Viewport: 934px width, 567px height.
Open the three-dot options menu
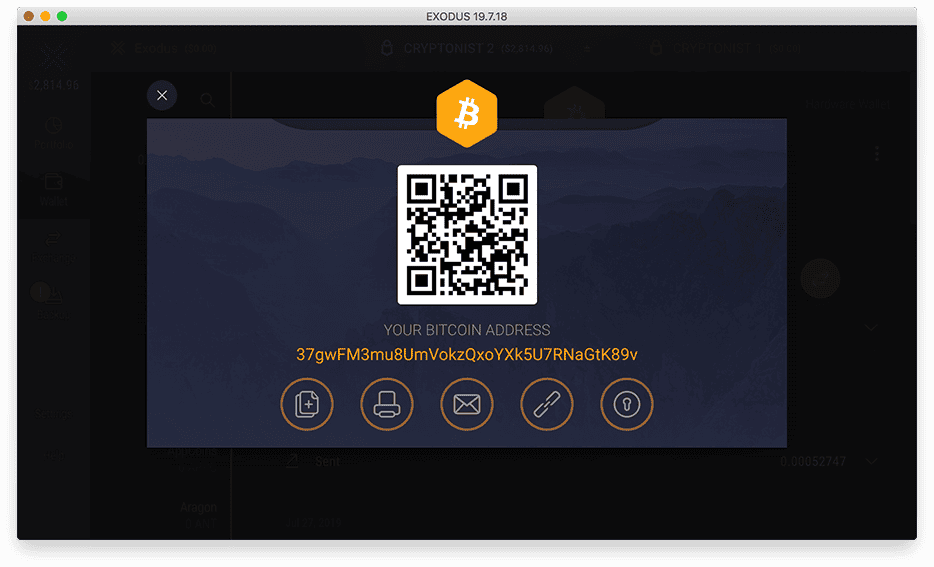coord(877,154)
